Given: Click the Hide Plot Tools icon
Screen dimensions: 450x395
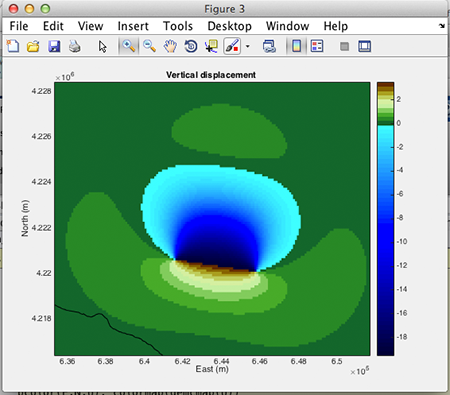Looking at the screenshot, I should click(344, 46).
